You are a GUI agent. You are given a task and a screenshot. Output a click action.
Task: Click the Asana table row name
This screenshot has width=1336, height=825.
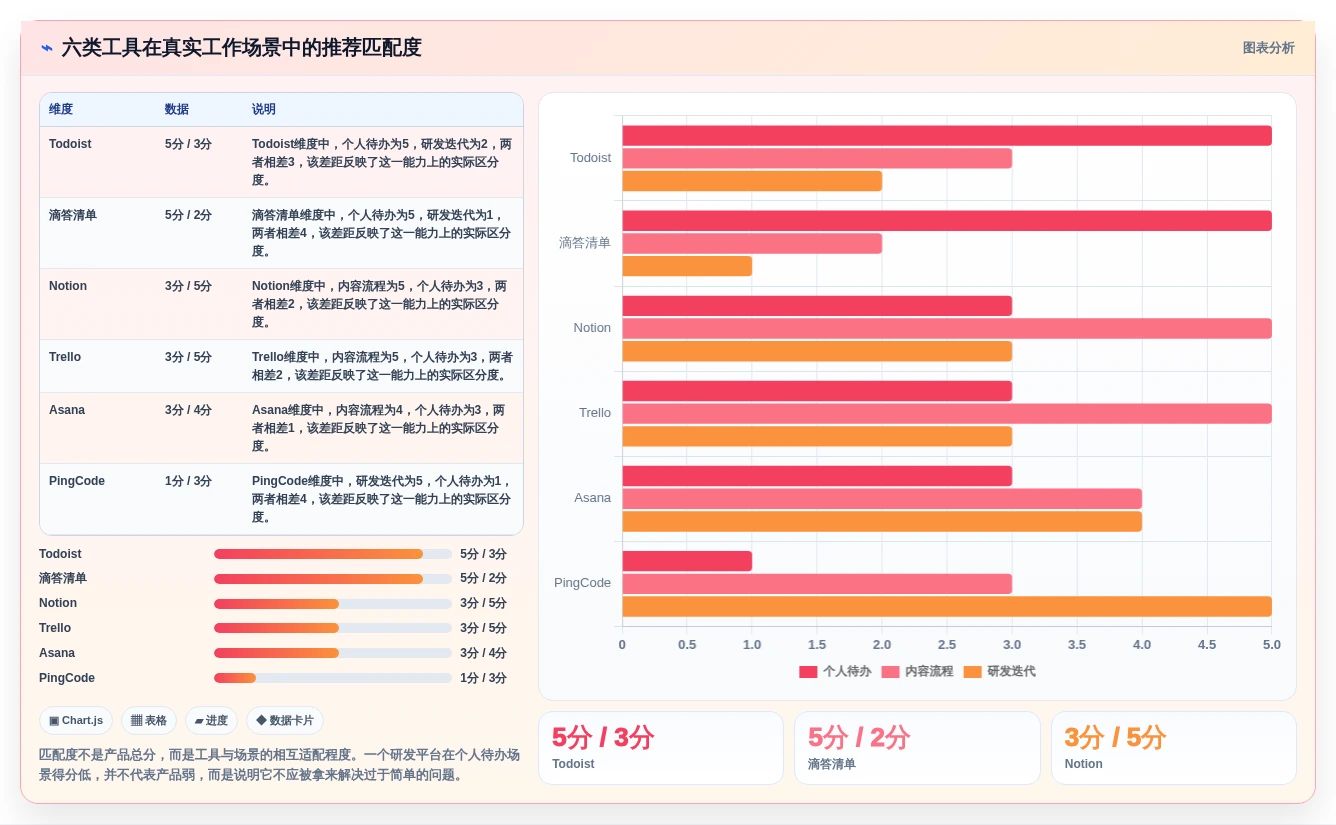pos(67,410)
